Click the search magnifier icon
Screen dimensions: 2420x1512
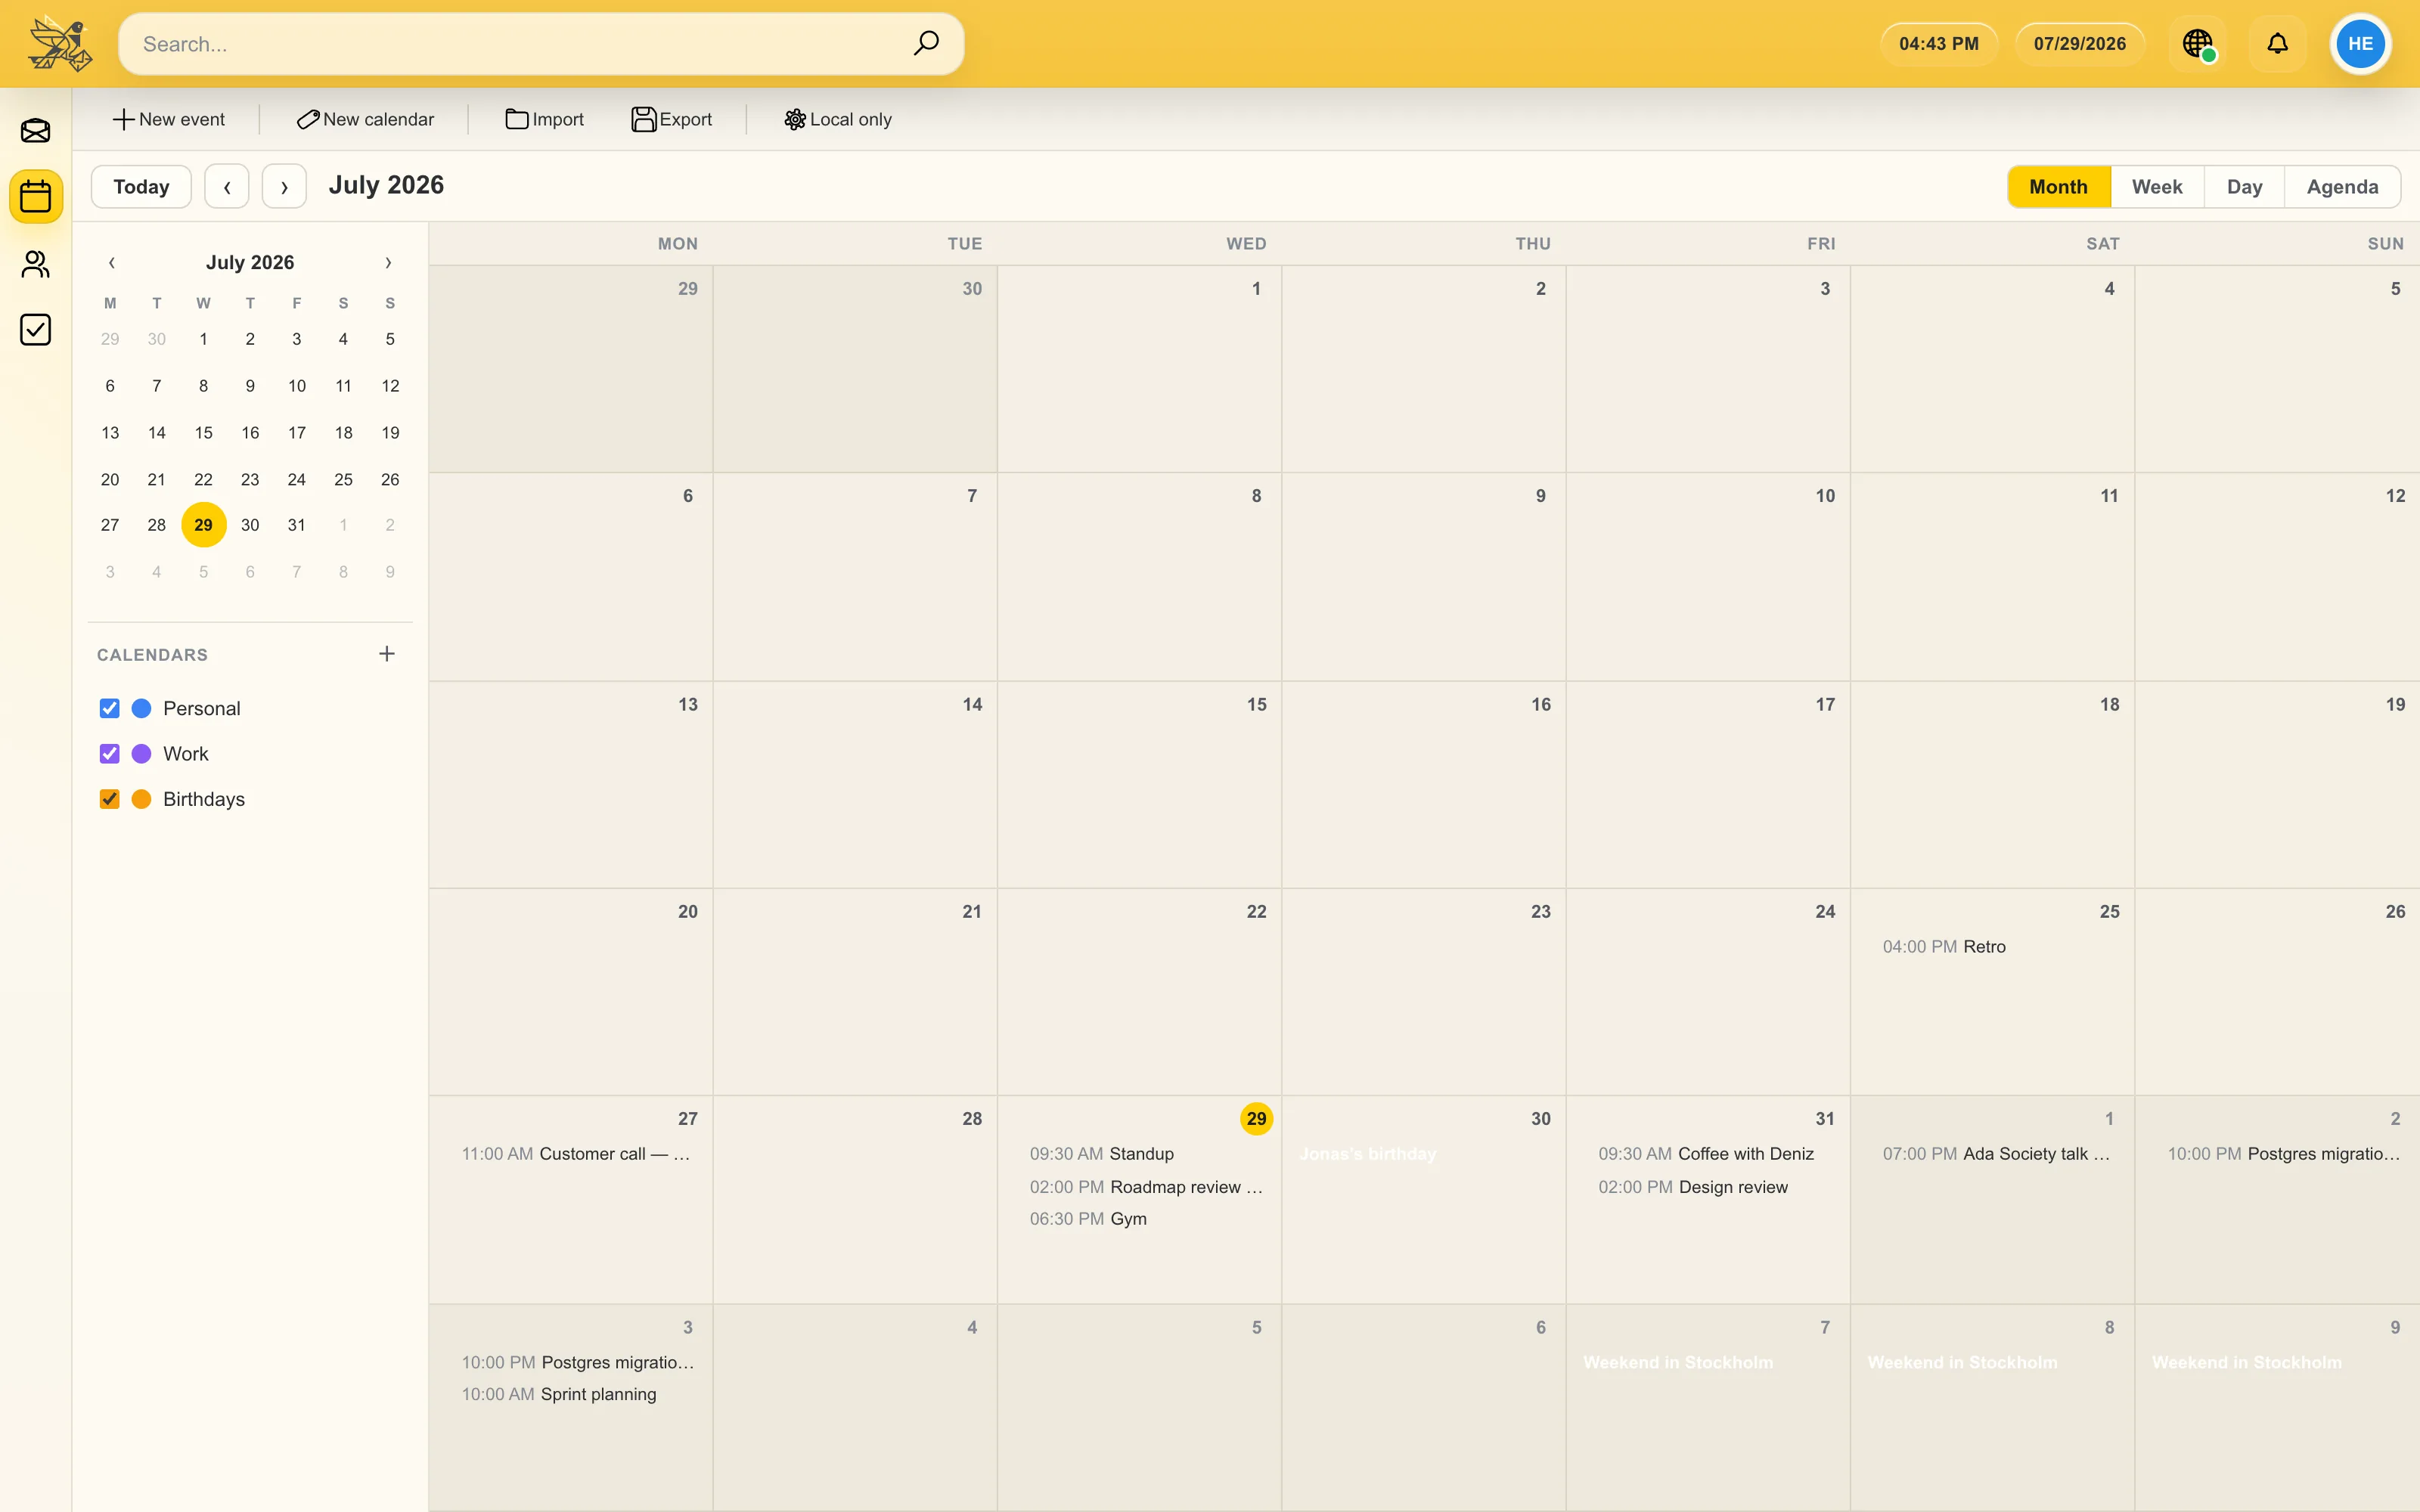pyautogui.click(x=926, y=43)
